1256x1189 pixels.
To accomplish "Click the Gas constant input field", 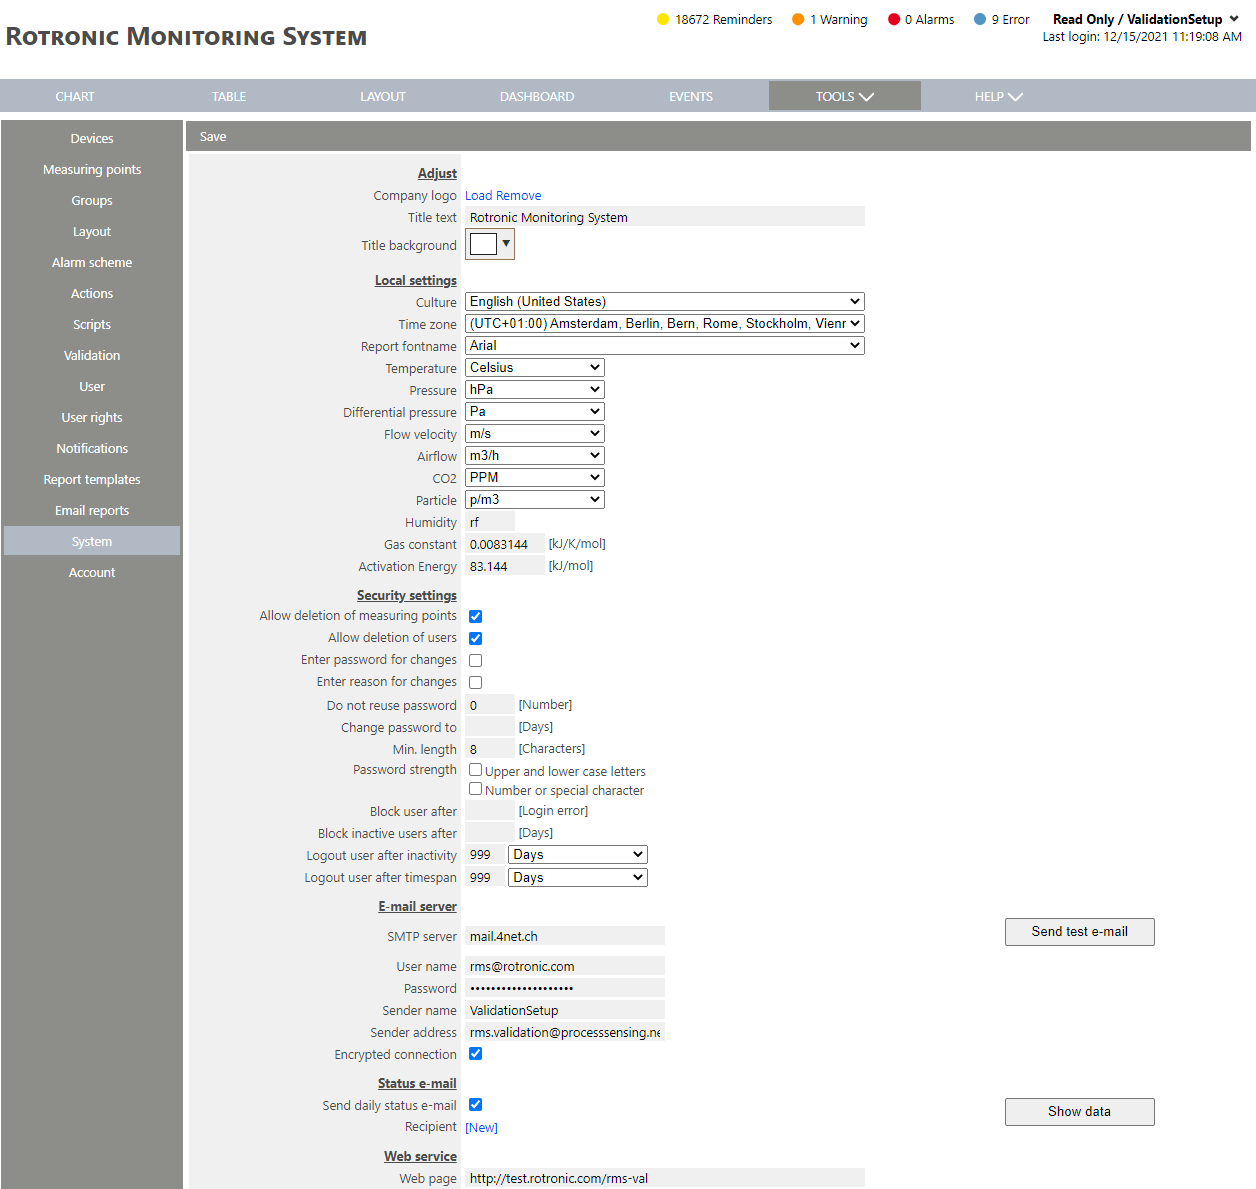I will click(505, 544).
